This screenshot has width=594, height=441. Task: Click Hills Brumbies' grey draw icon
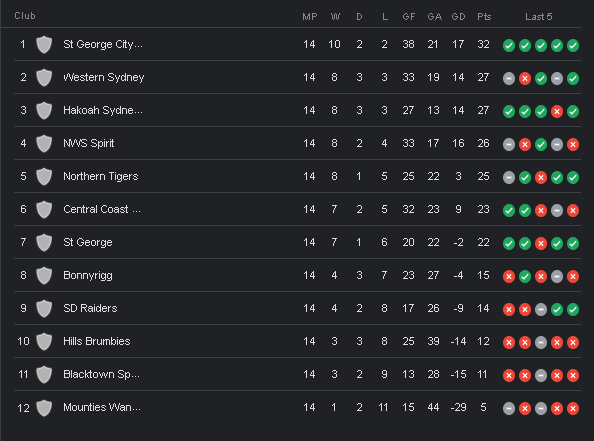click(x=541, y=342)
